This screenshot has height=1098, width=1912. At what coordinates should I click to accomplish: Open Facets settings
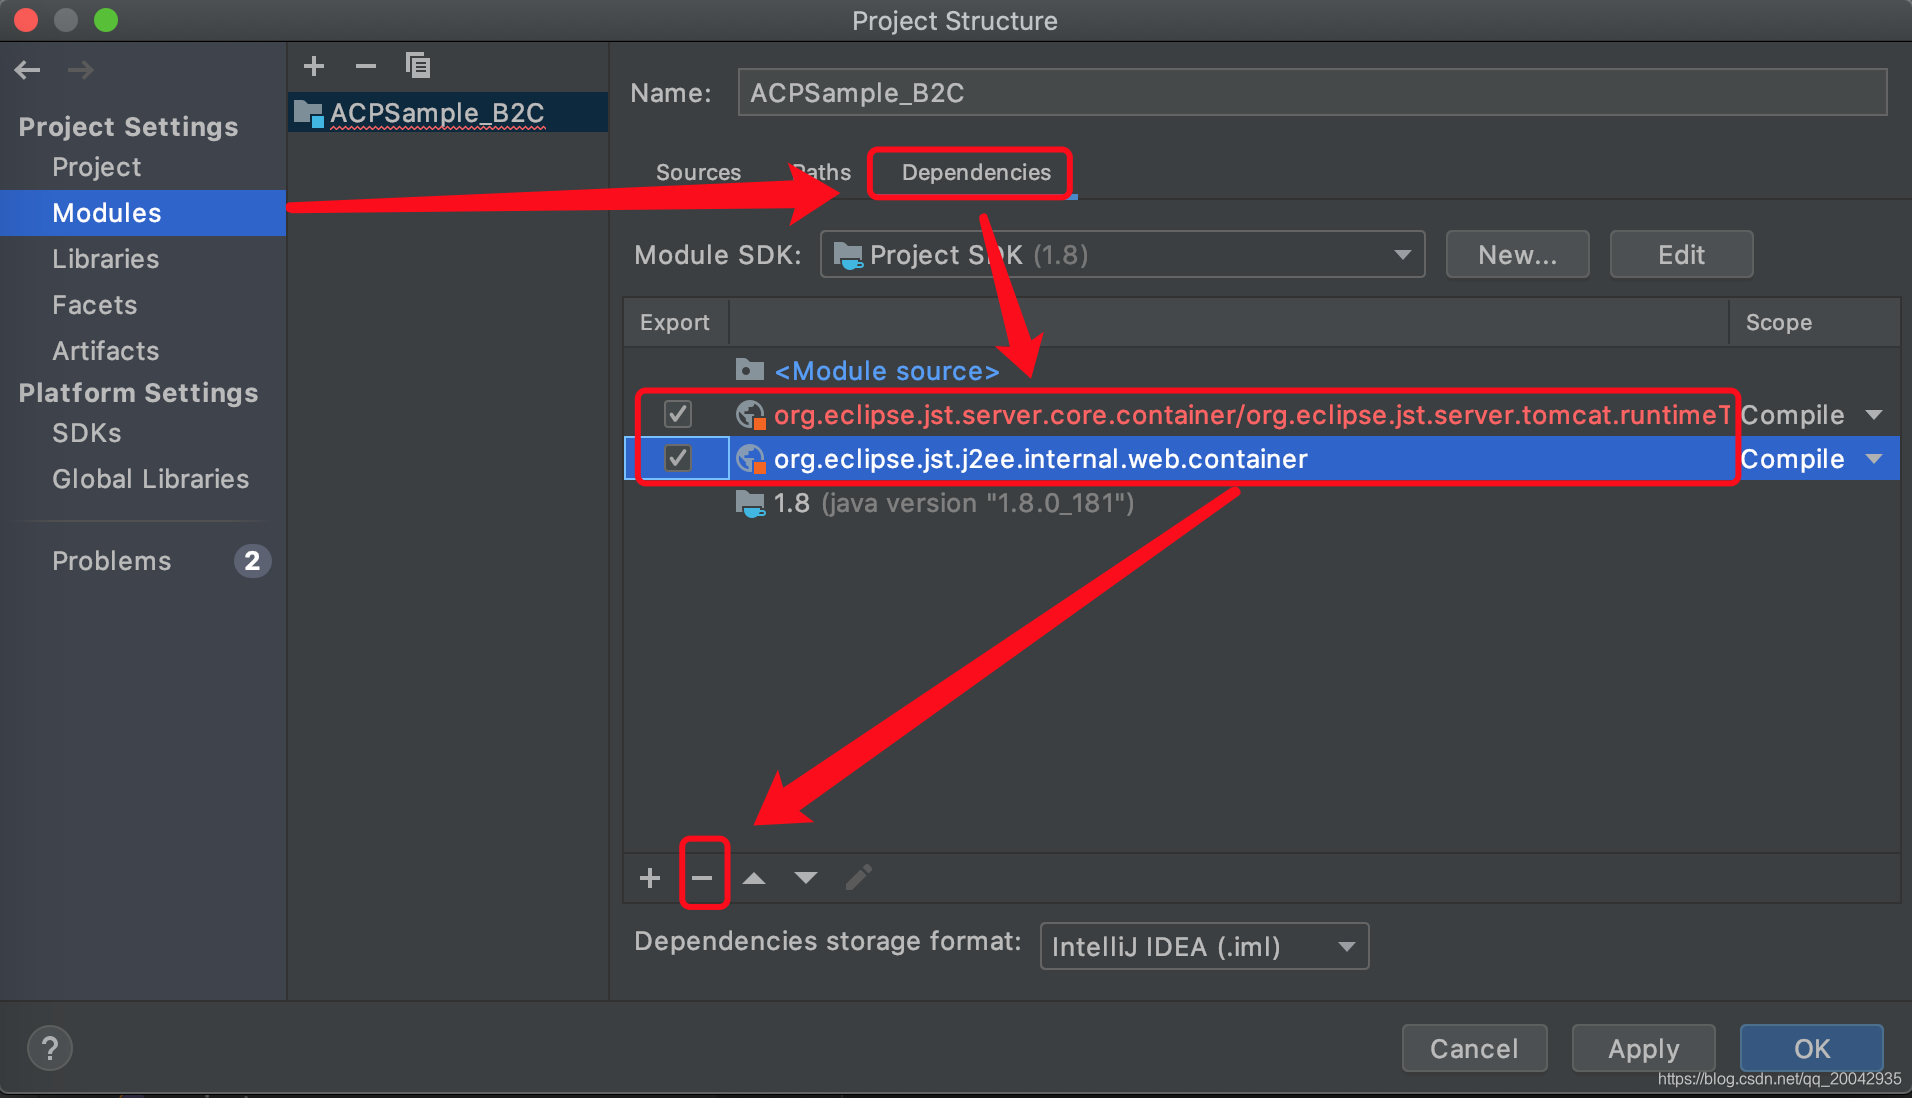click(x=95, y=305)
